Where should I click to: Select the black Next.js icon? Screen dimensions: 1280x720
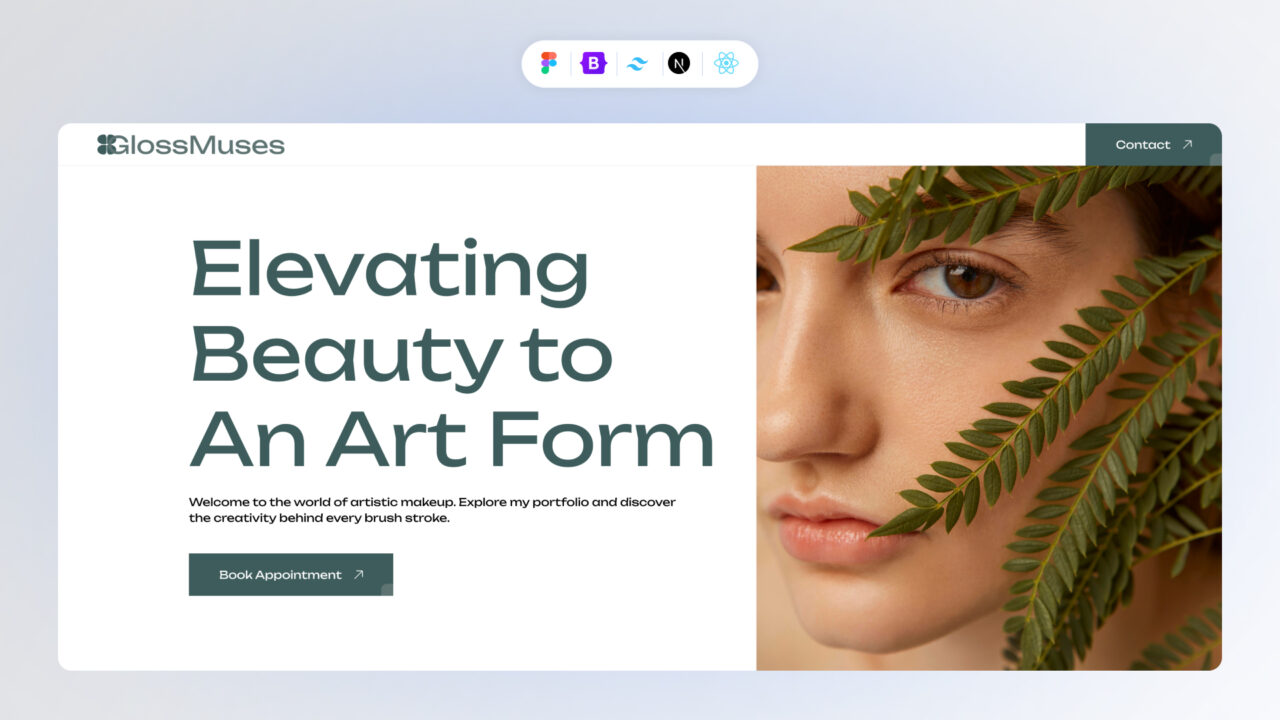tap(679, 63)
